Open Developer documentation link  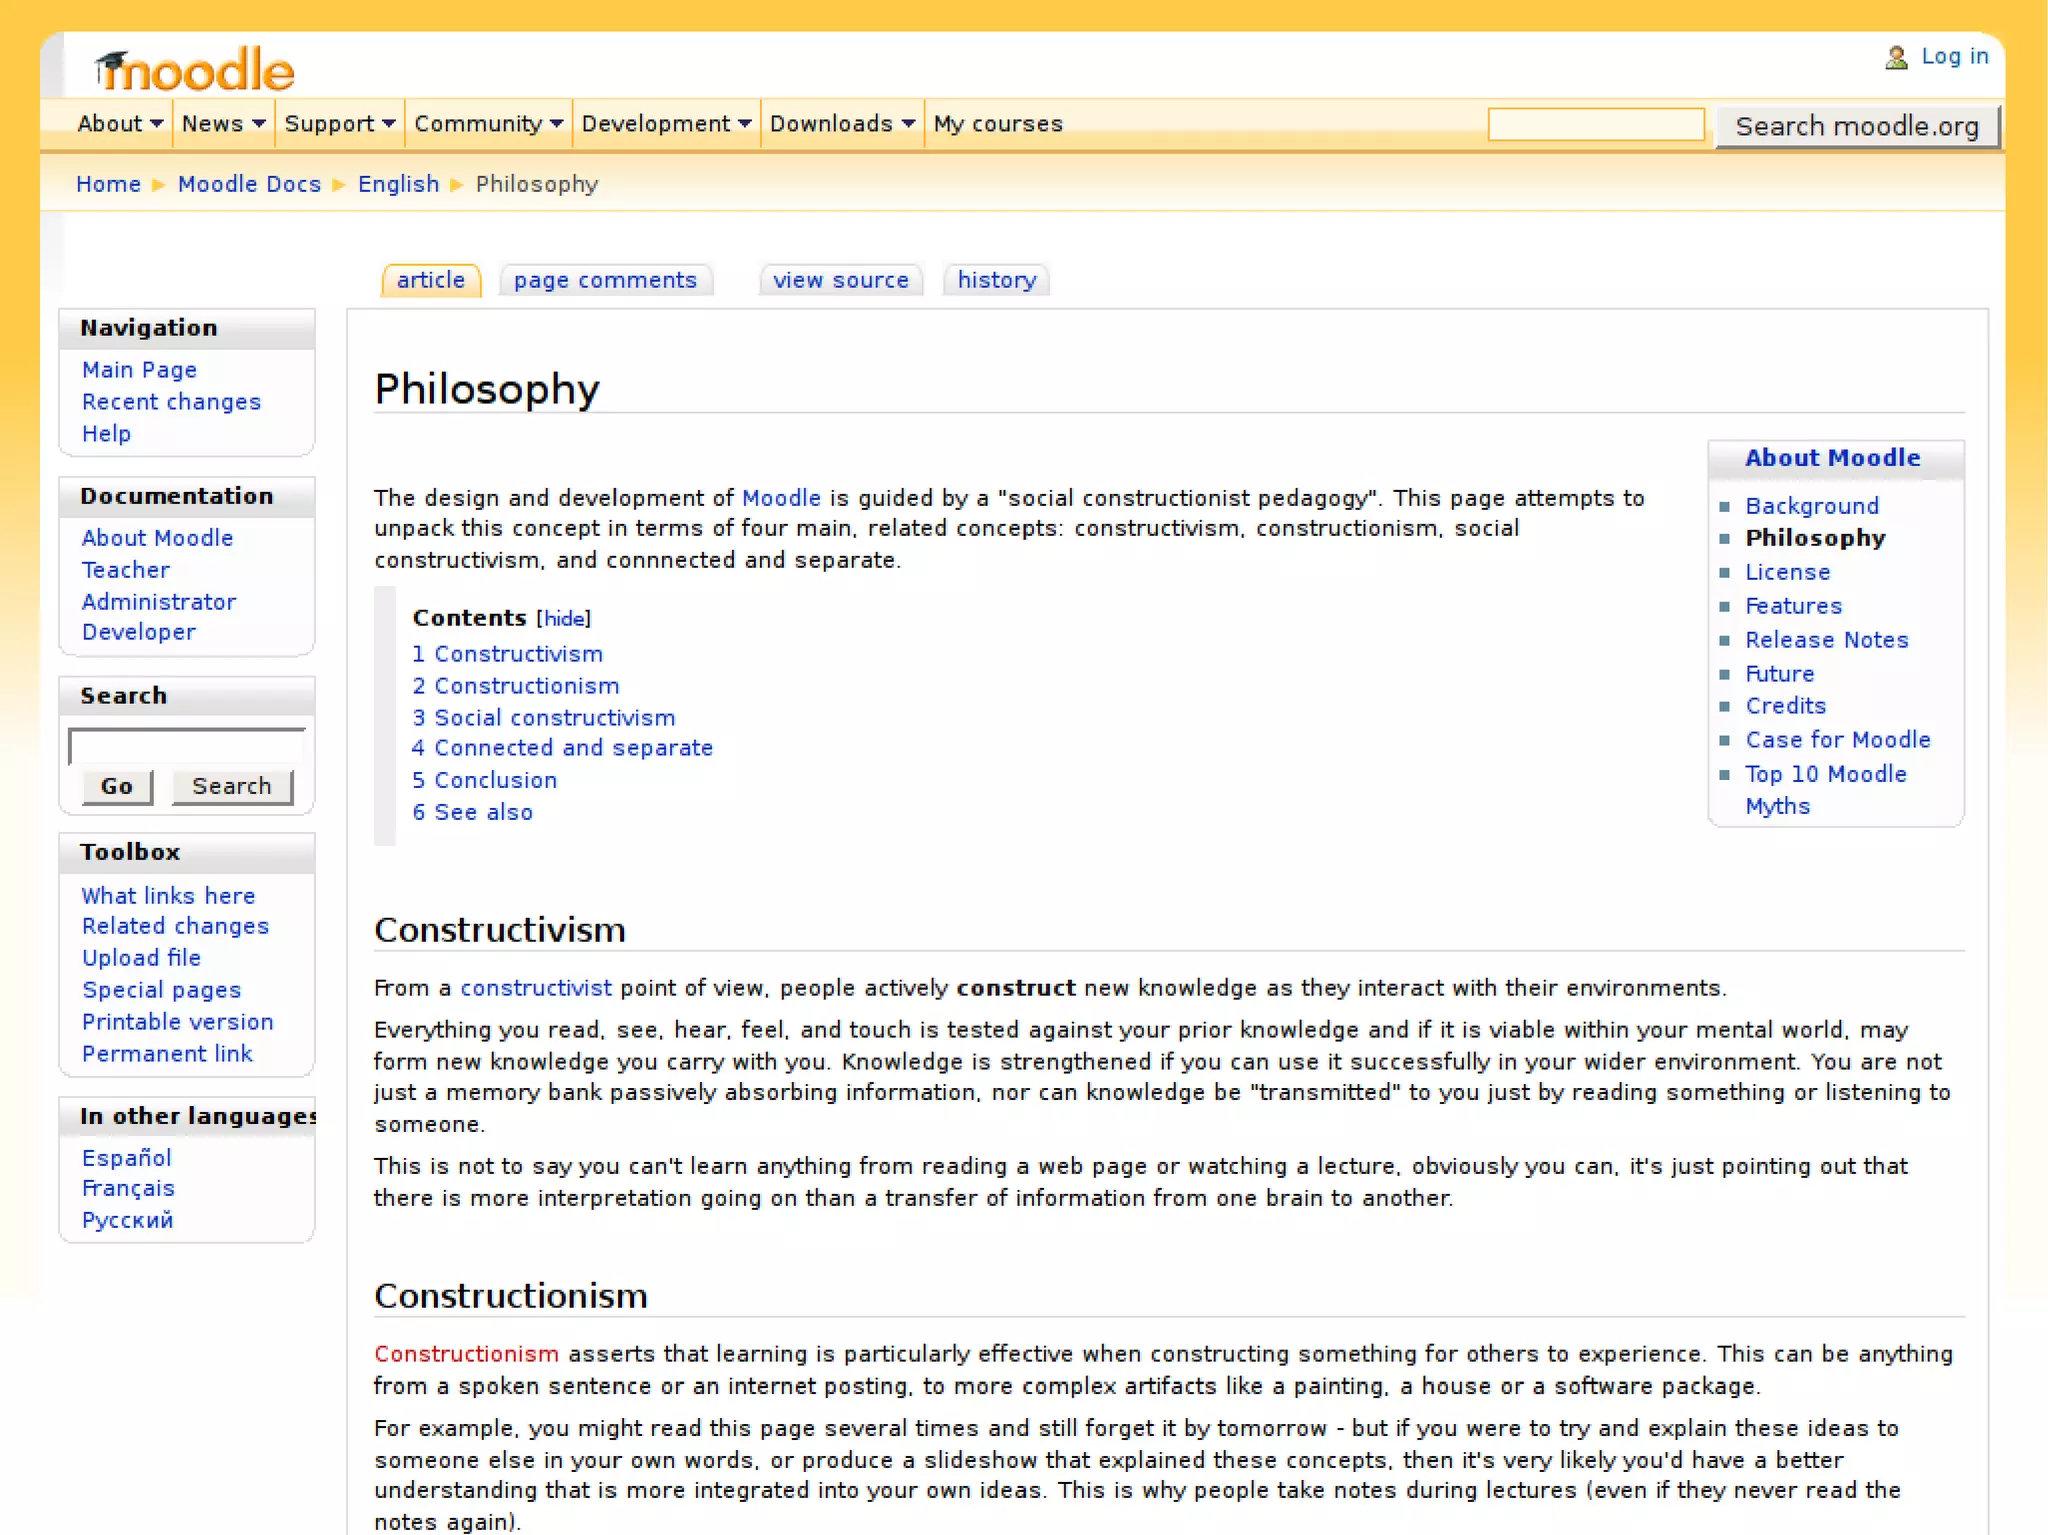[x=138, y=632]
